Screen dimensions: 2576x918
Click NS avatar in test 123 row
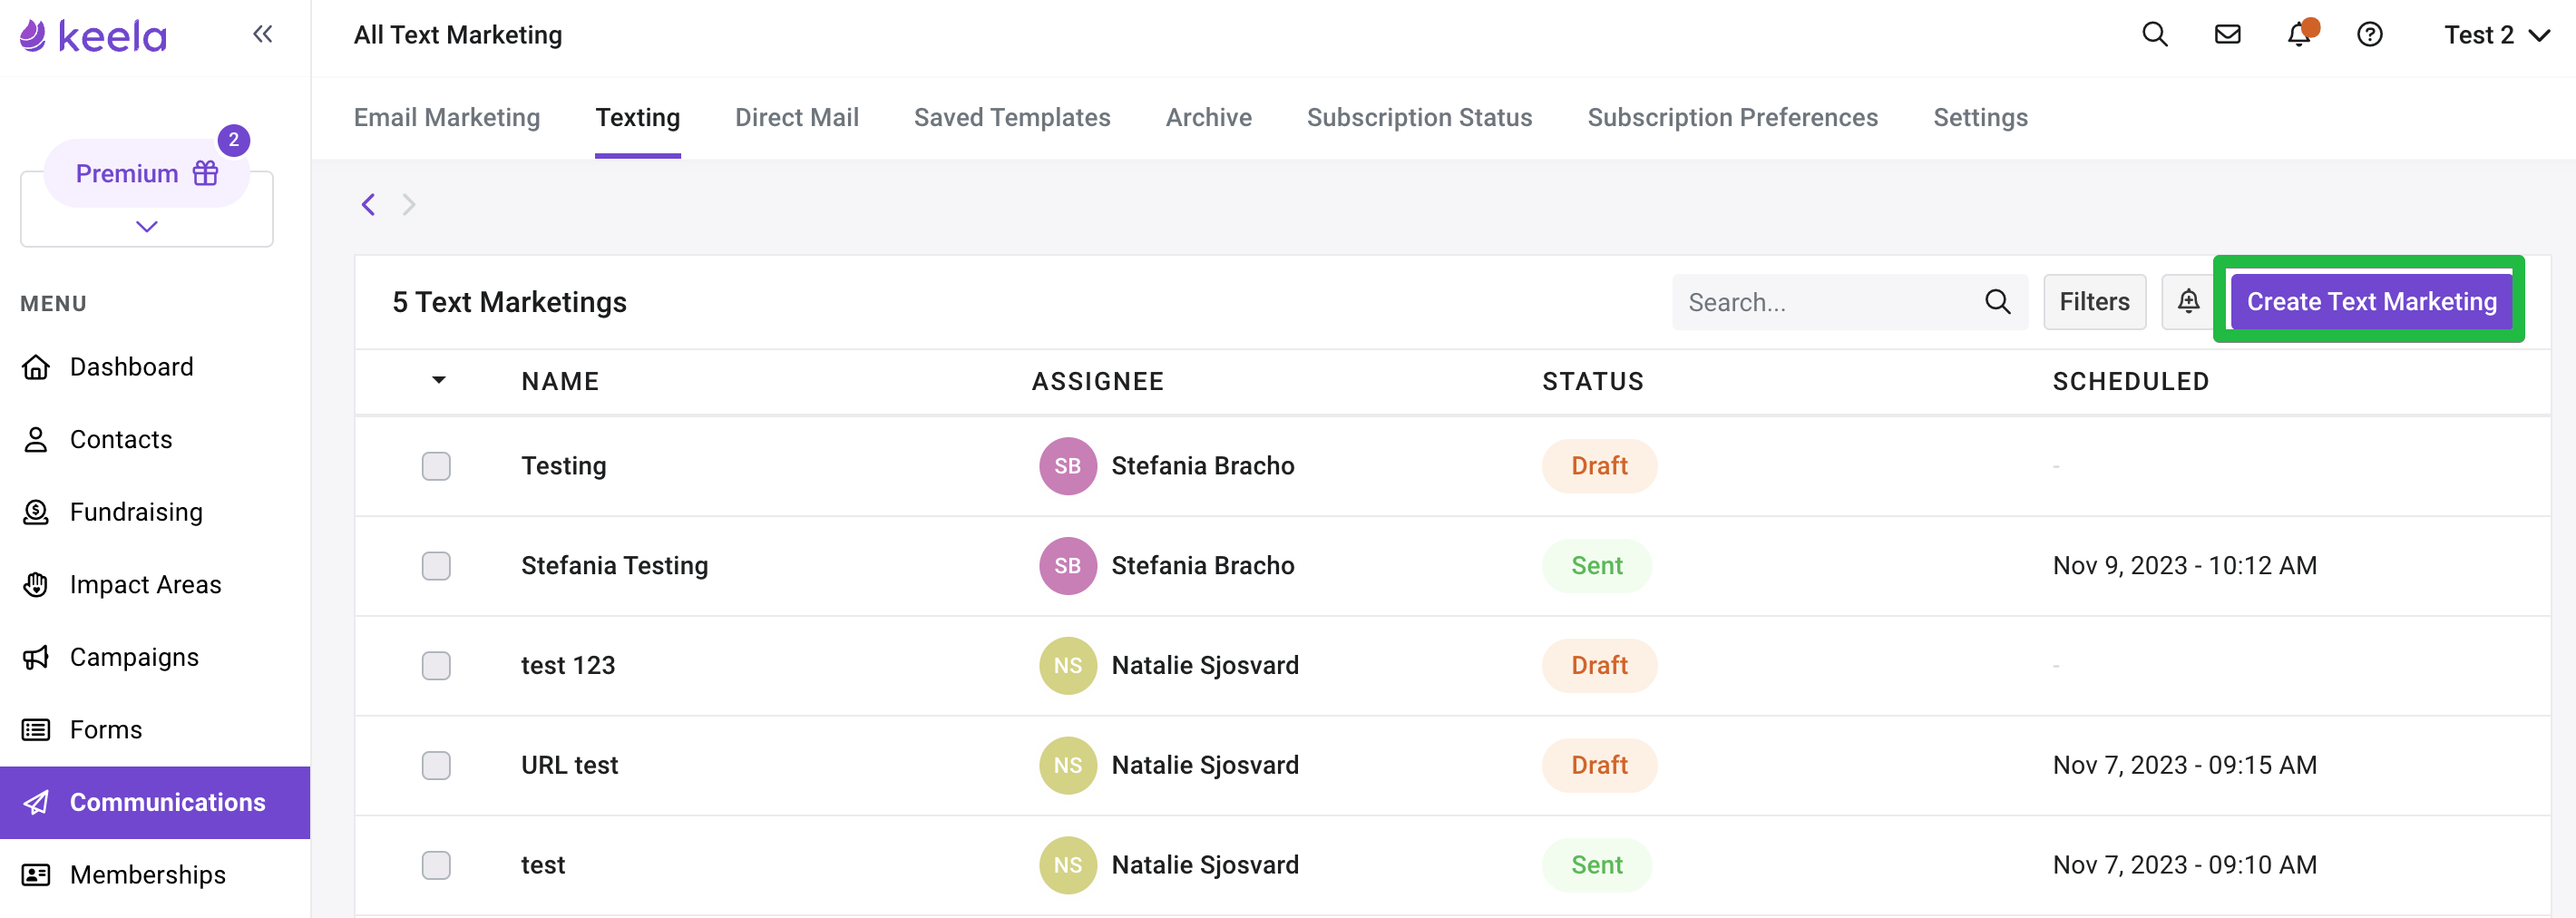pyautogui.click(x=1067, y=666)
